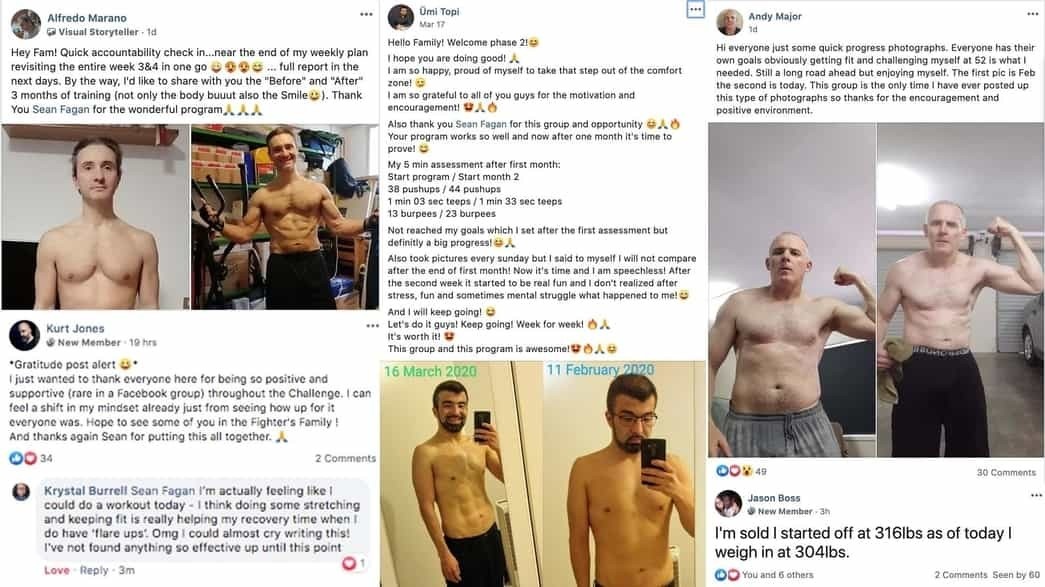The image size is (1045, 587).
Task: Reply to Krystal Burrell's comment
Action: pyautogui.click(x=94, y=570)
